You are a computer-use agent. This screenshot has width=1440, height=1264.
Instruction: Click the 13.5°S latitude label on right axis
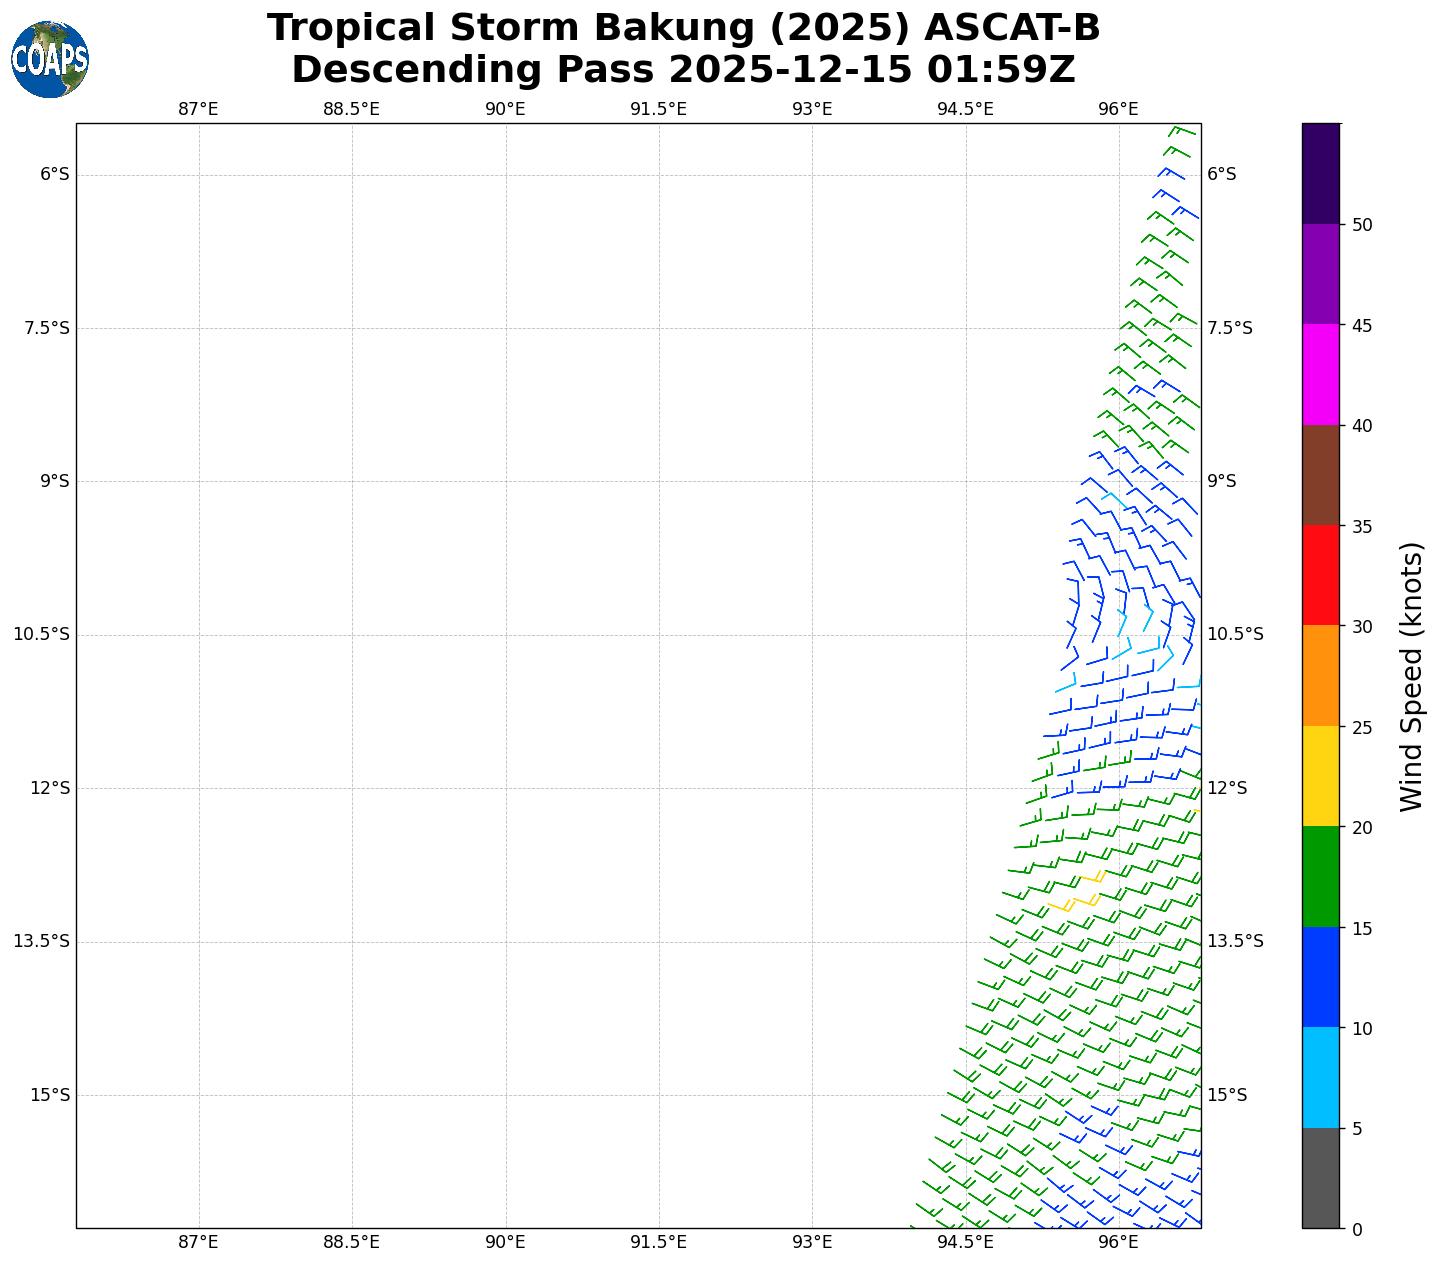(1235, 941)
